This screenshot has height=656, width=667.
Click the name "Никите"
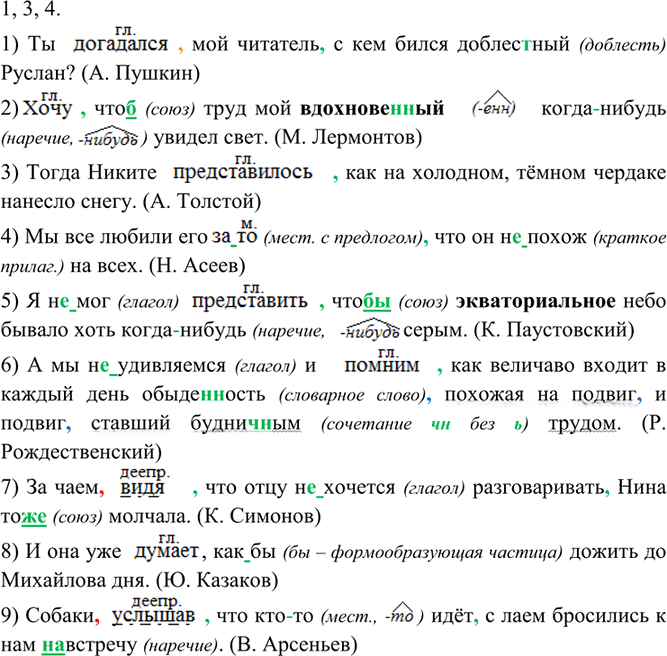point(123,172)
